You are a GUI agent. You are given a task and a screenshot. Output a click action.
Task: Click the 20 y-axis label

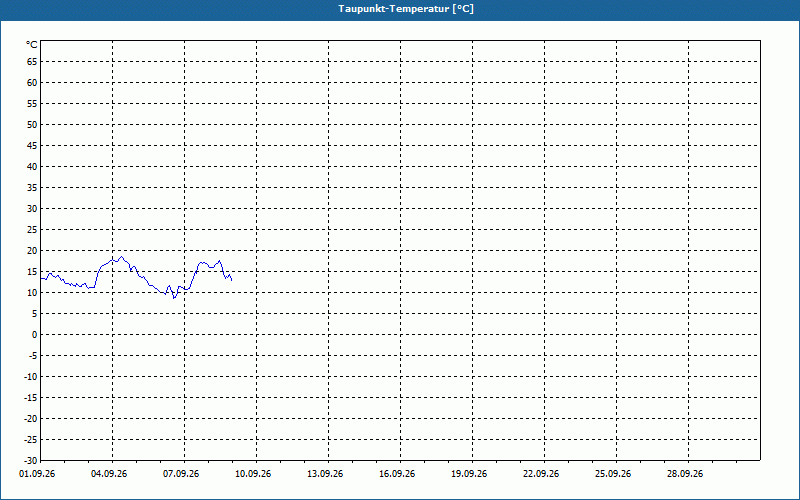pos(32,251)
